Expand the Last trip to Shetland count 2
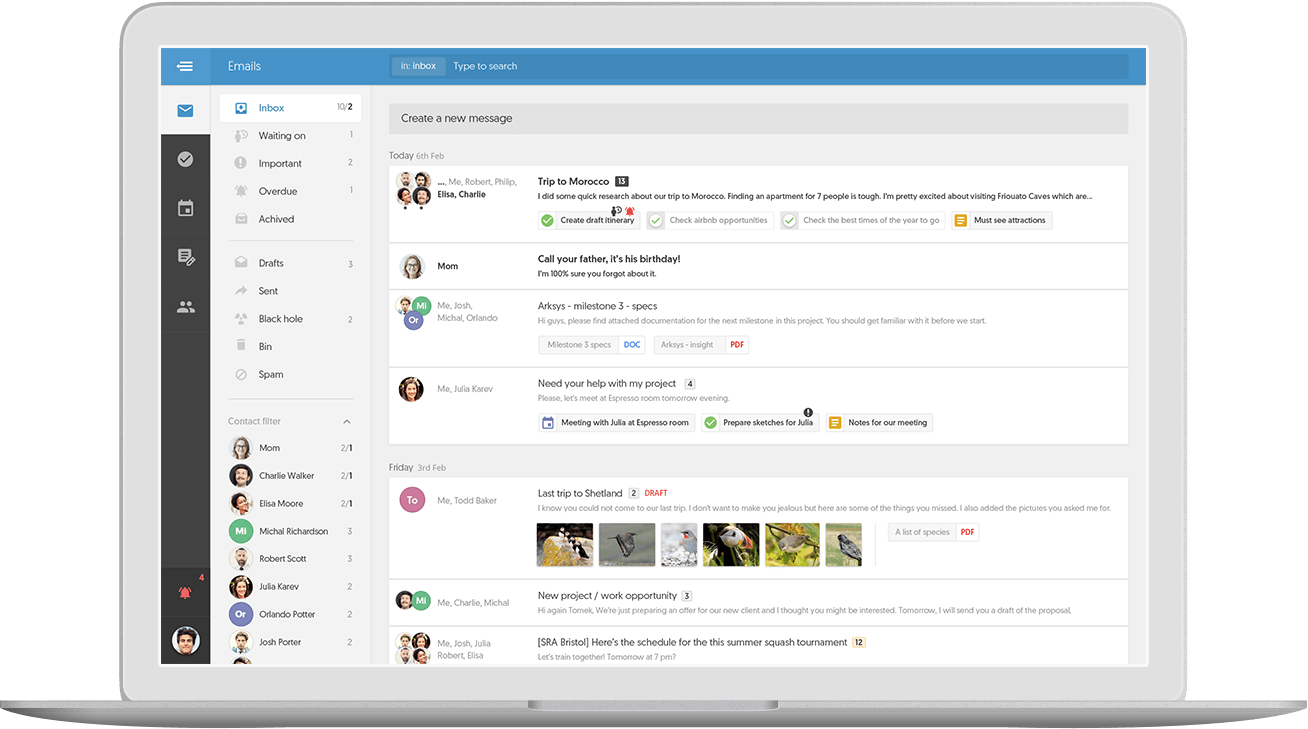The height and width of the screenshot is (729, 1308). tap(633, 493)
